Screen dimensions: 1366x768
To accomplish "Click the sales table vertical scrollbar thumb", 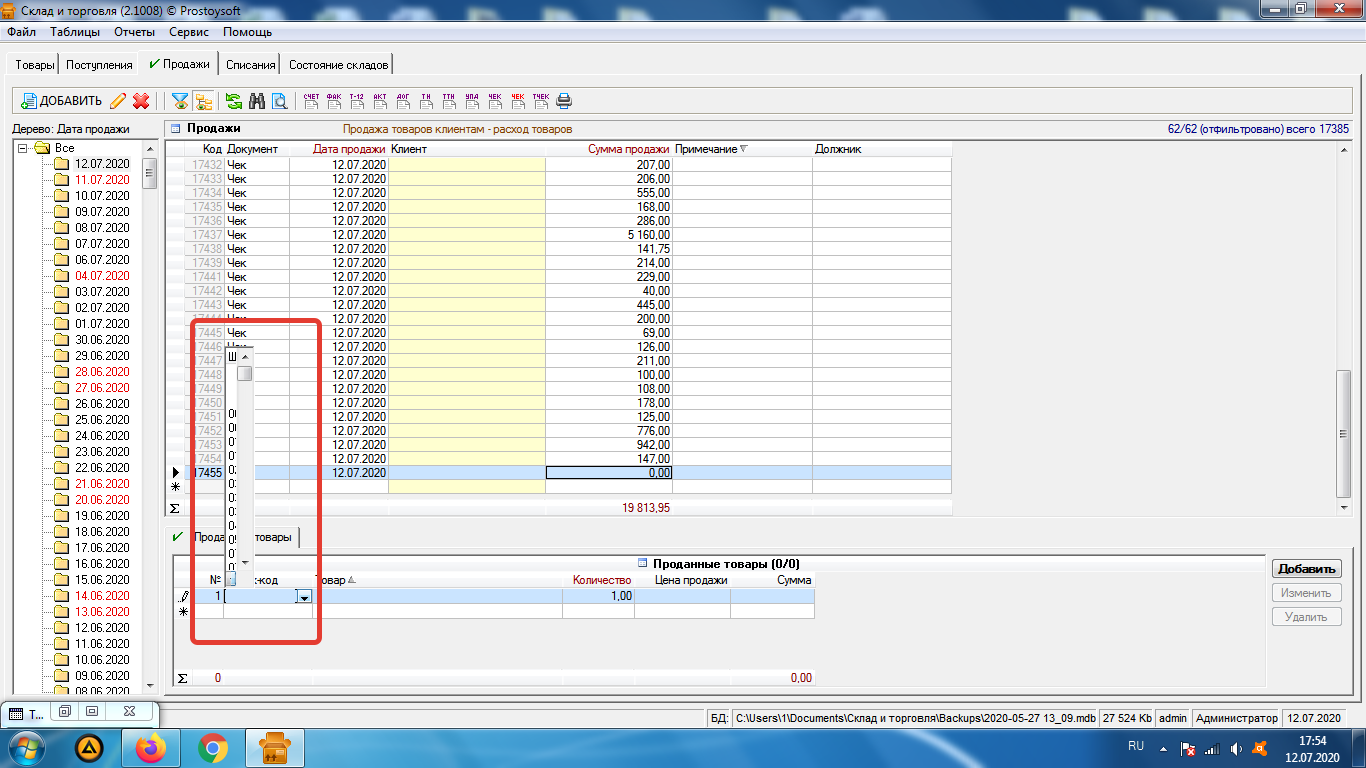I will [x=1344, y=433].
